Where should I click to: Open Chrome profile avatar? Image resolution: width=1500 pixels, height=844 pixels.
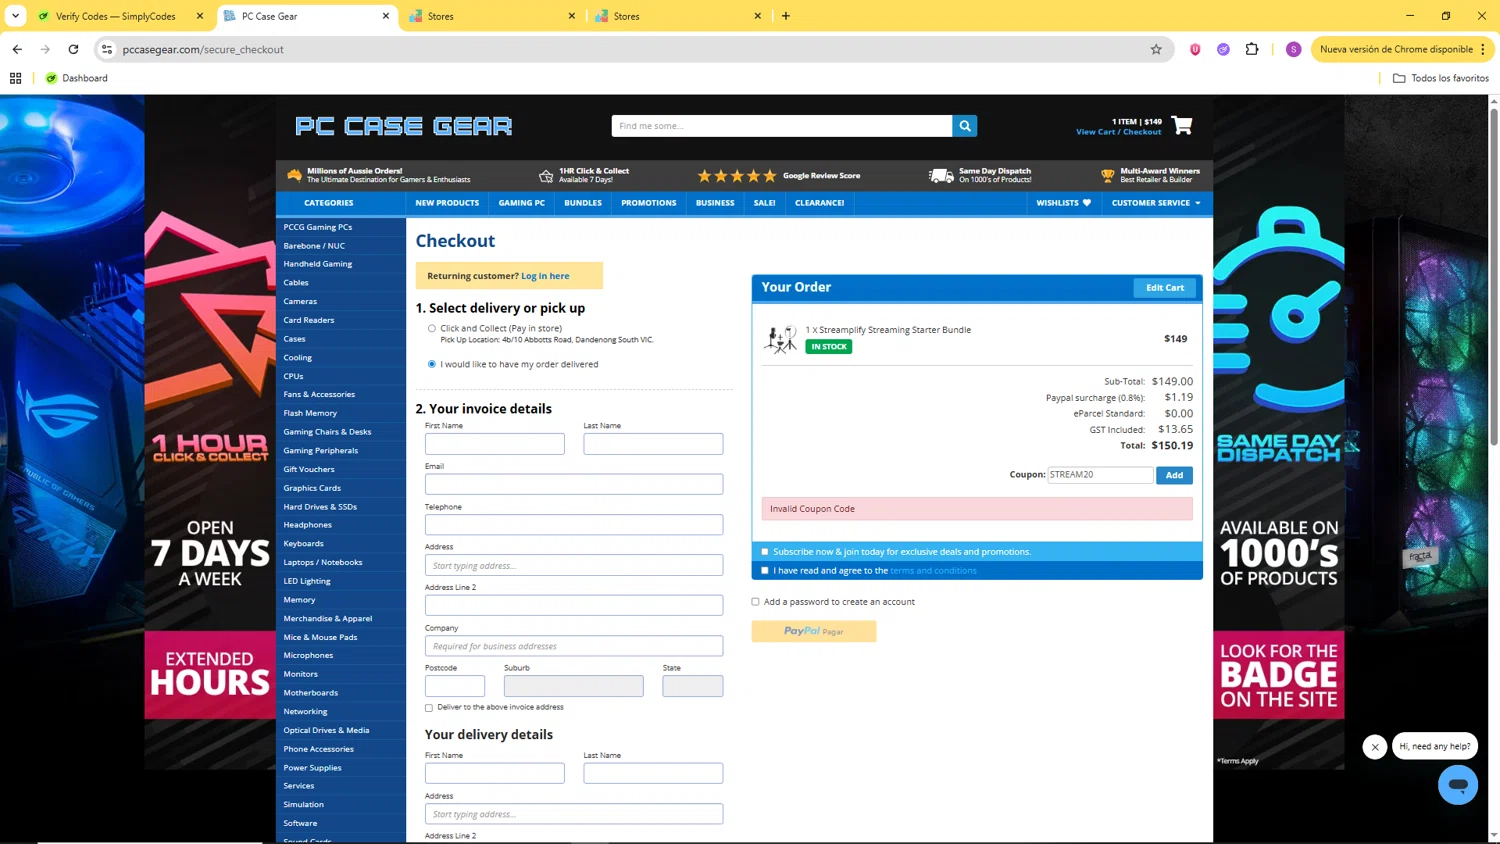click(1293, 49)
